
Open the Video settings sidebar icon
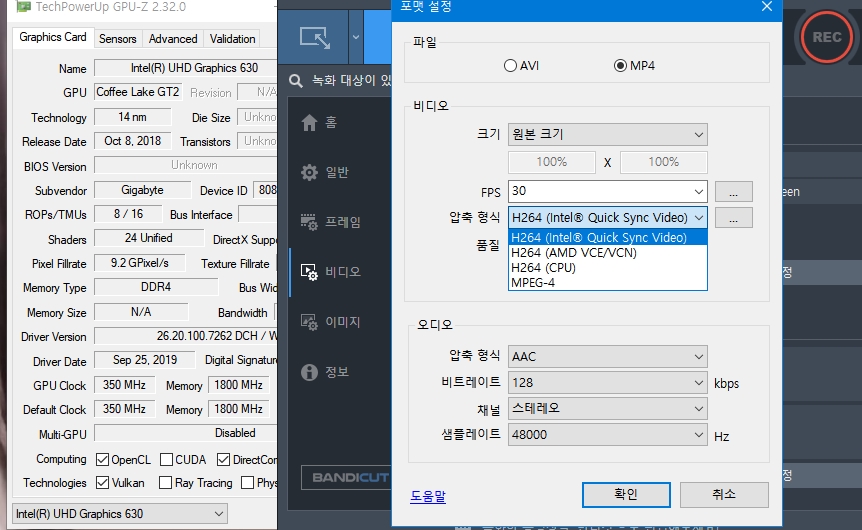(310, 271)
